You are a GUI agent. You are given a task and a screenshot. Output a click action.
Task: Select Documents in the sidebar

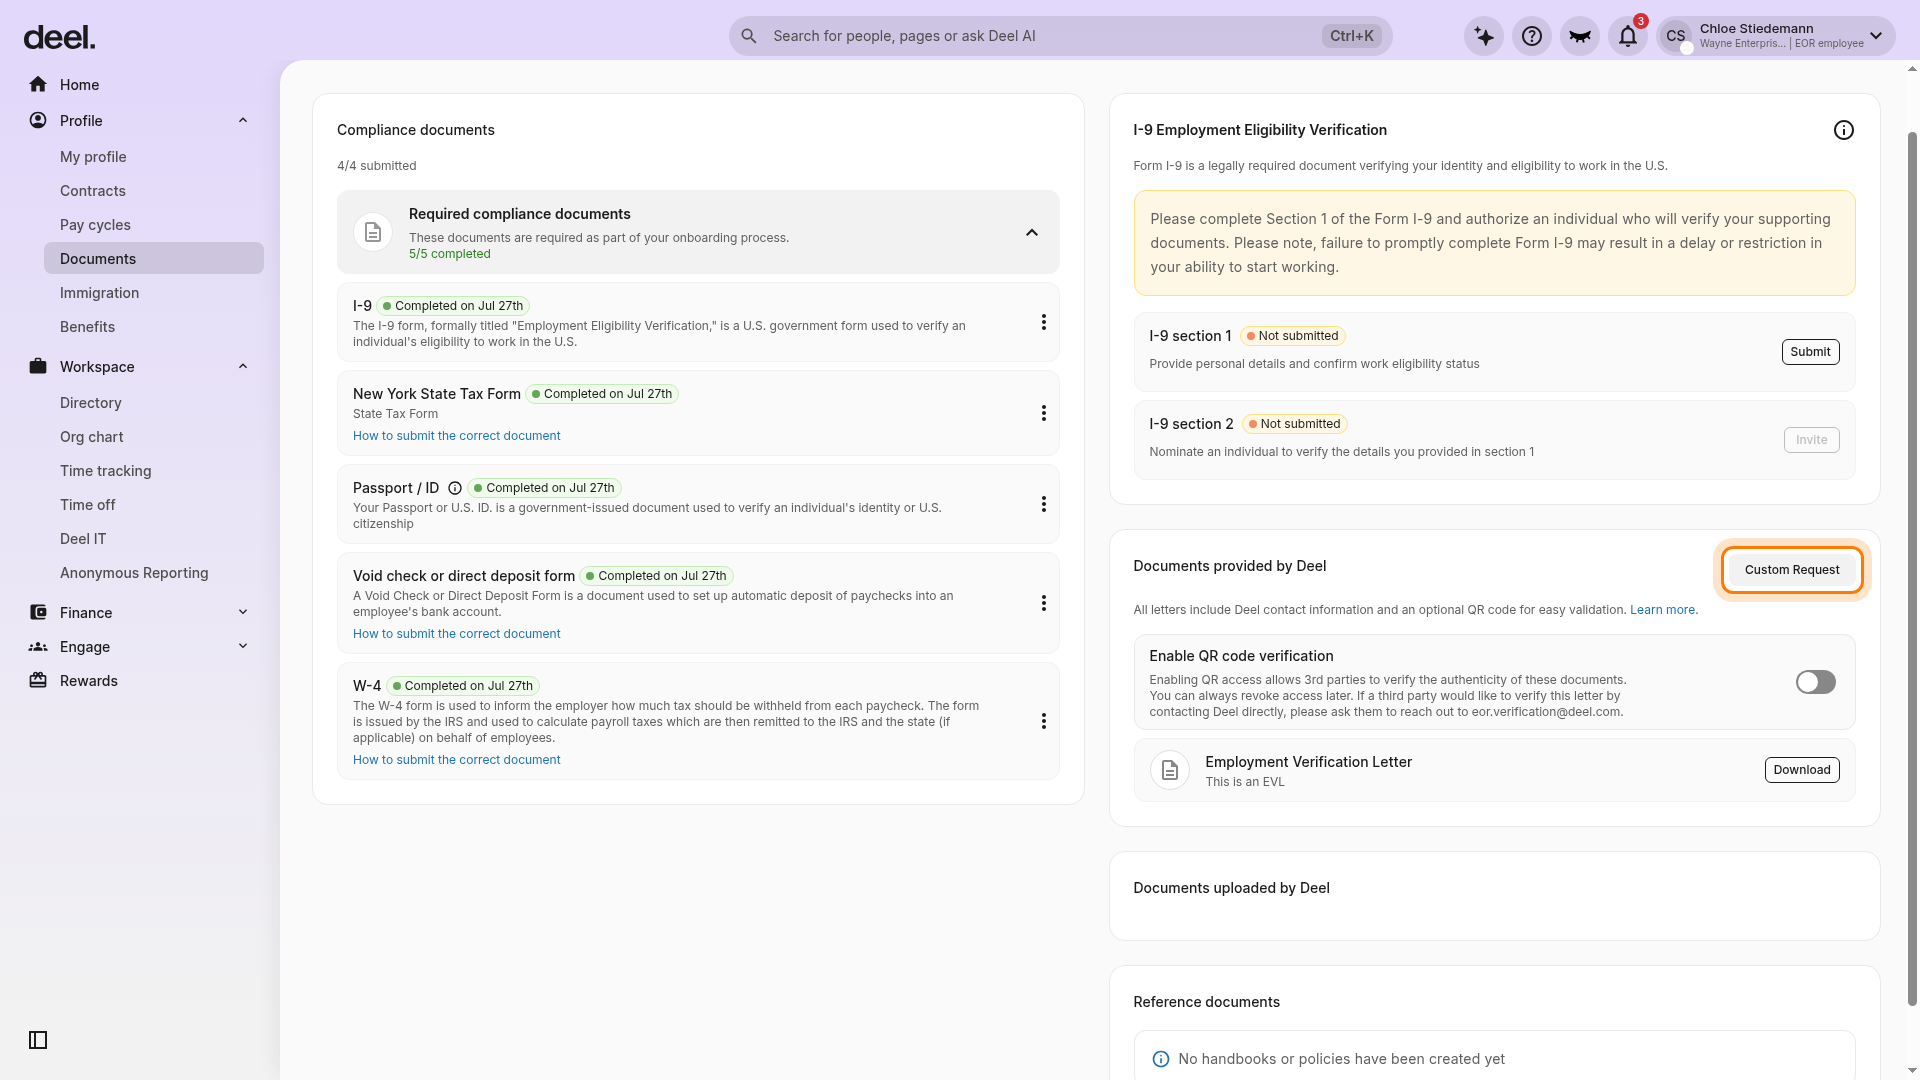154,258
